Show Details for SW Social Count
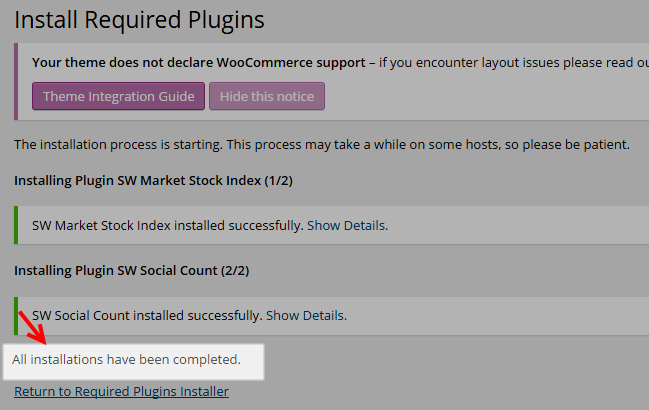Viewport: 649px width, 410px height. [306, 316]
